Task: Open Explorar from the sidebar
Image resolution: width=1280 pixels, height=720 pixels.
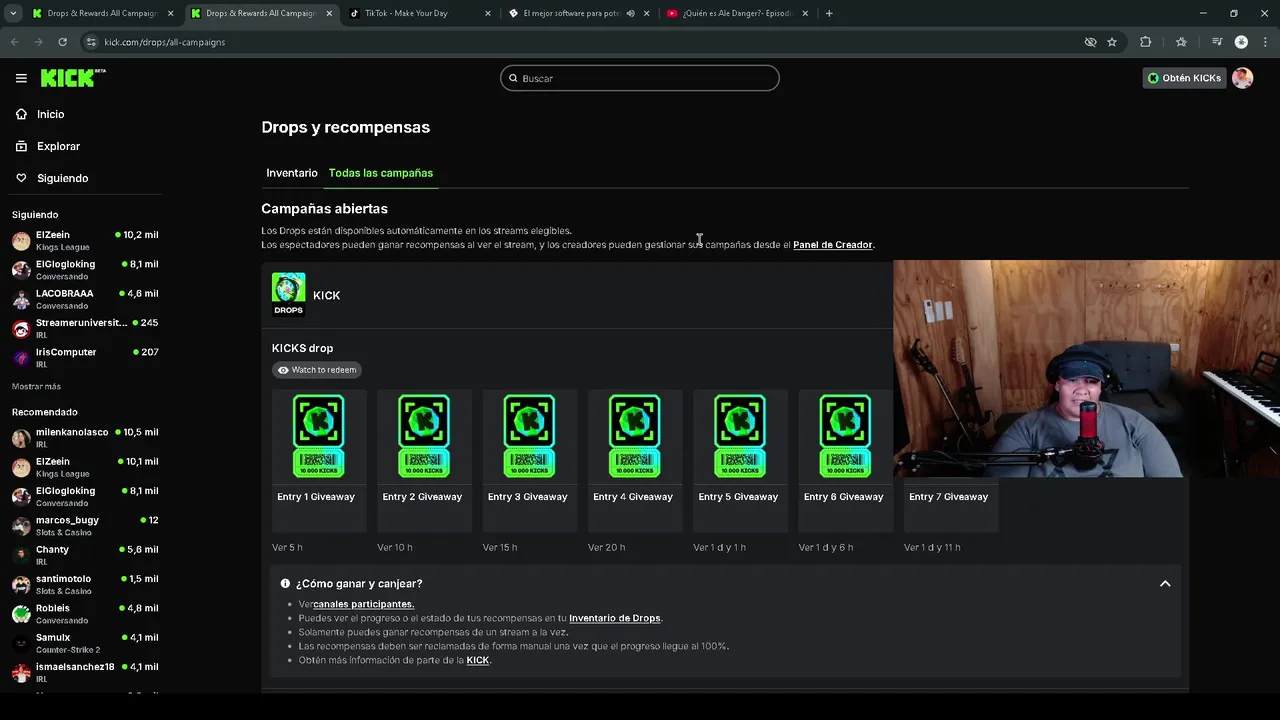Action: tap(58, 146)
